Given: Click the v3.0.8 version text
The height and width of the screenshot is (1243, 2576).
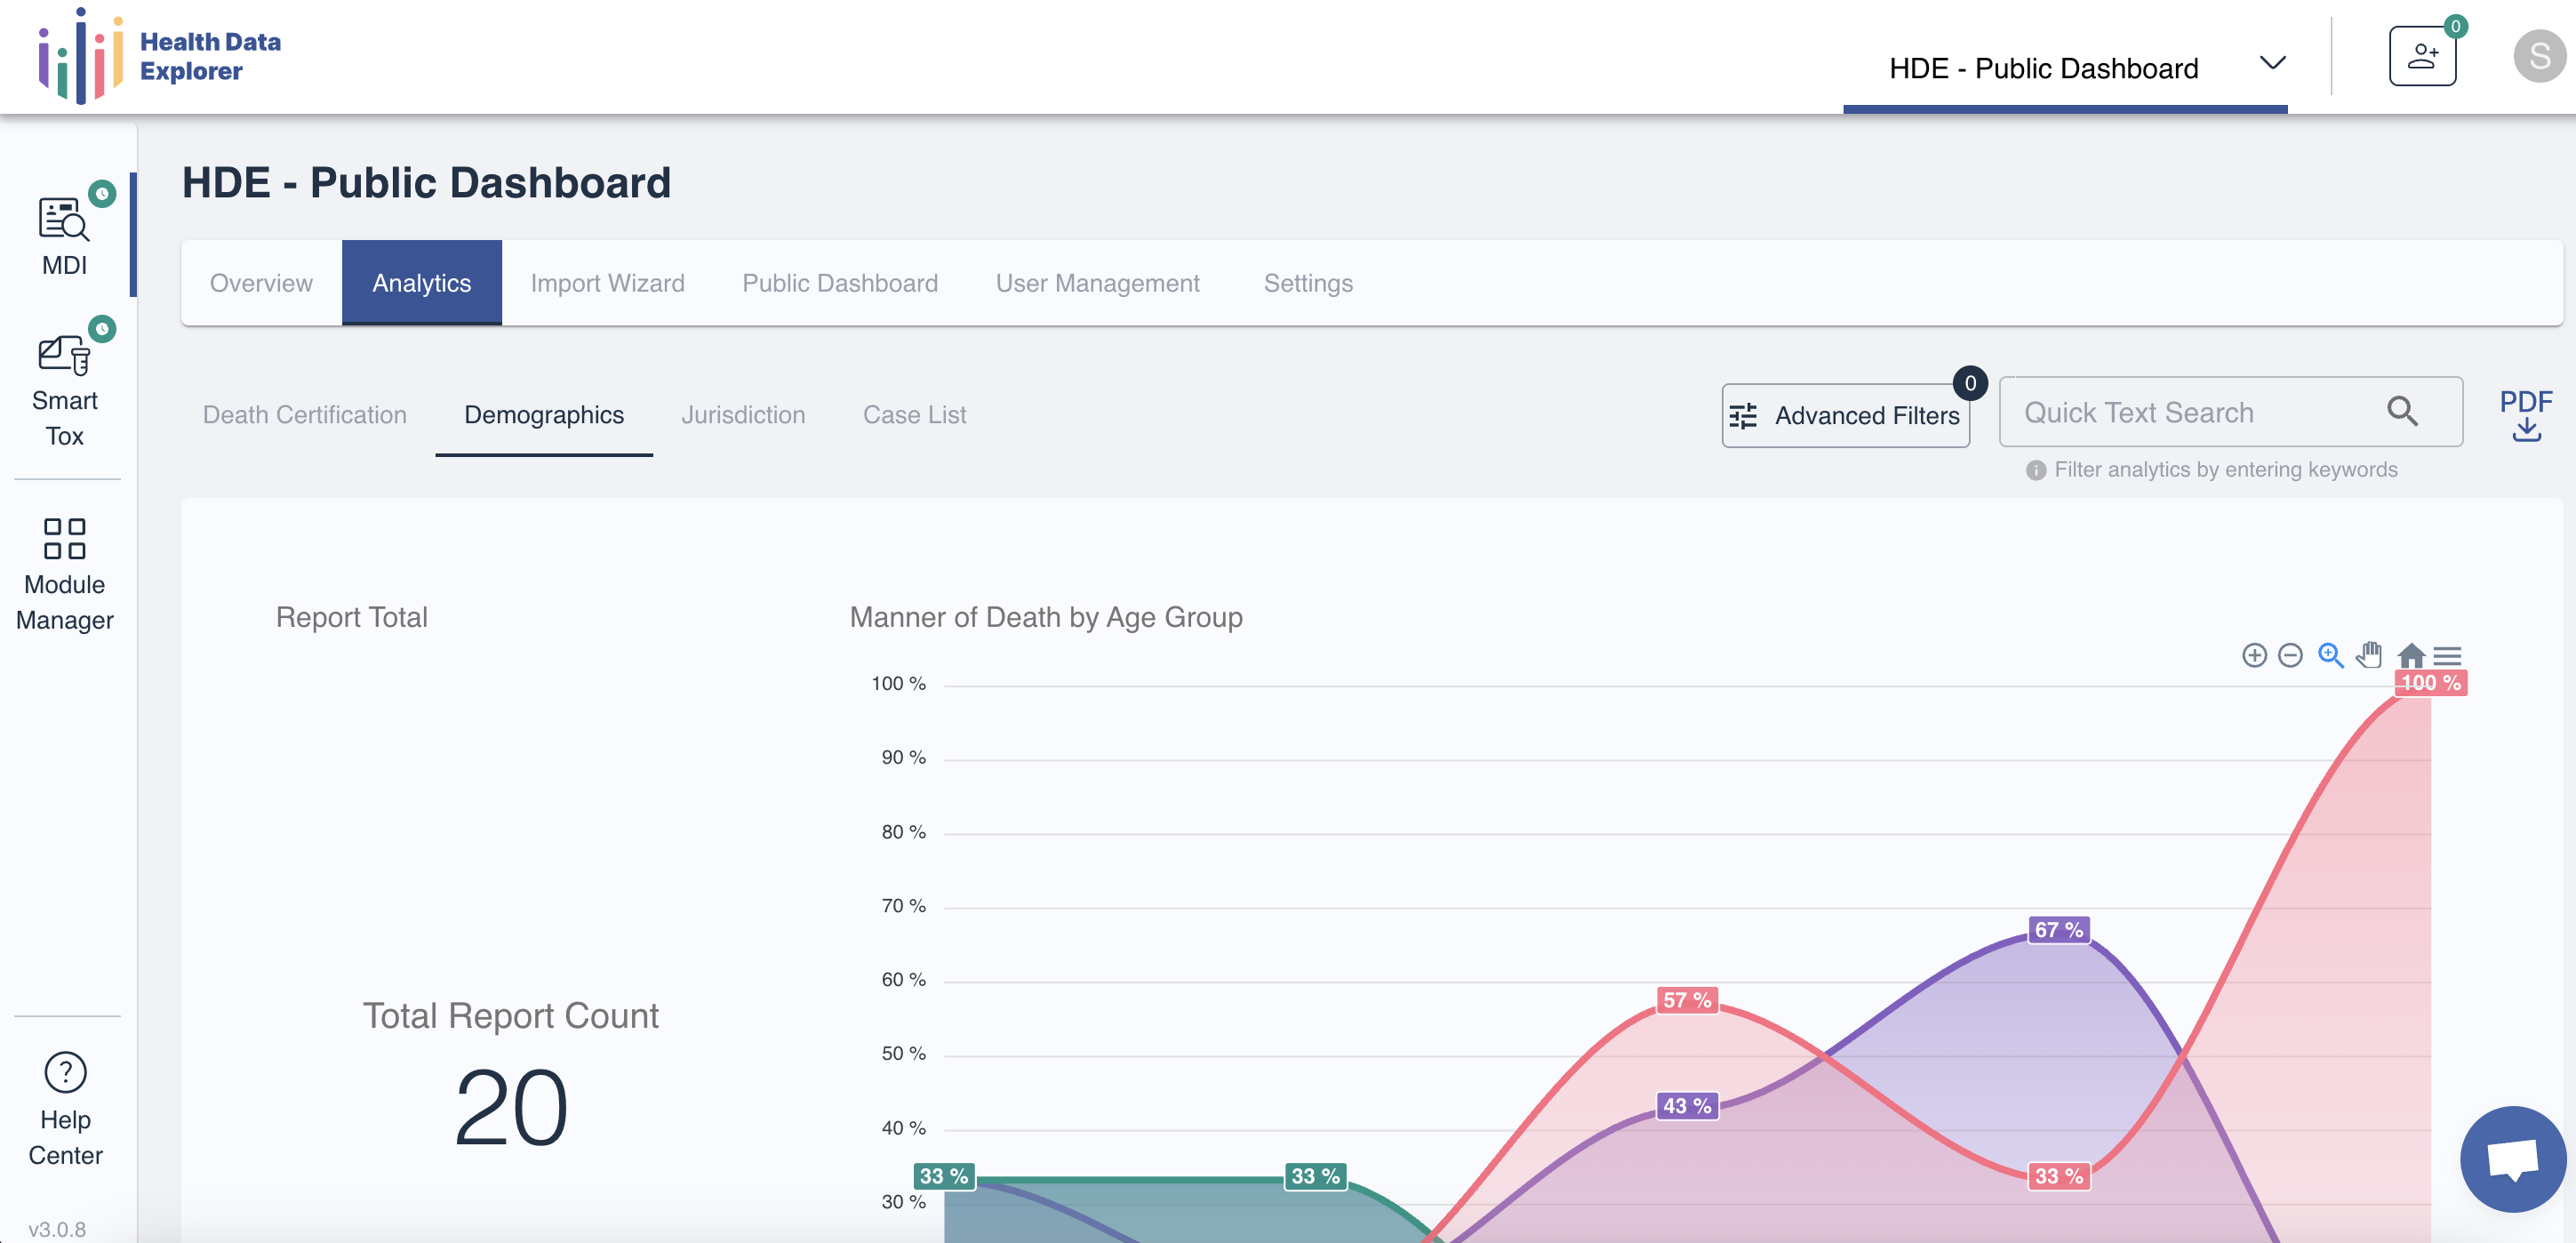Looking at the screenshot, I should 57,1229.
